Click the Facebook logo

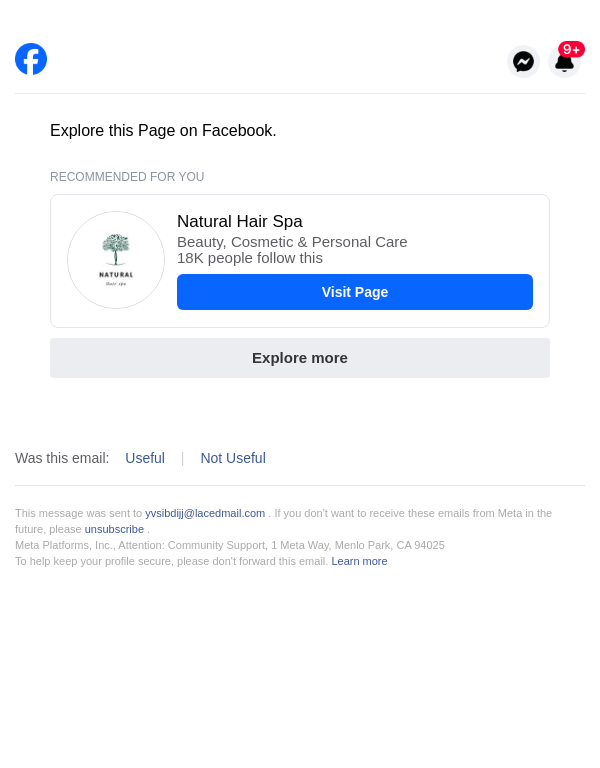[31, 59]
